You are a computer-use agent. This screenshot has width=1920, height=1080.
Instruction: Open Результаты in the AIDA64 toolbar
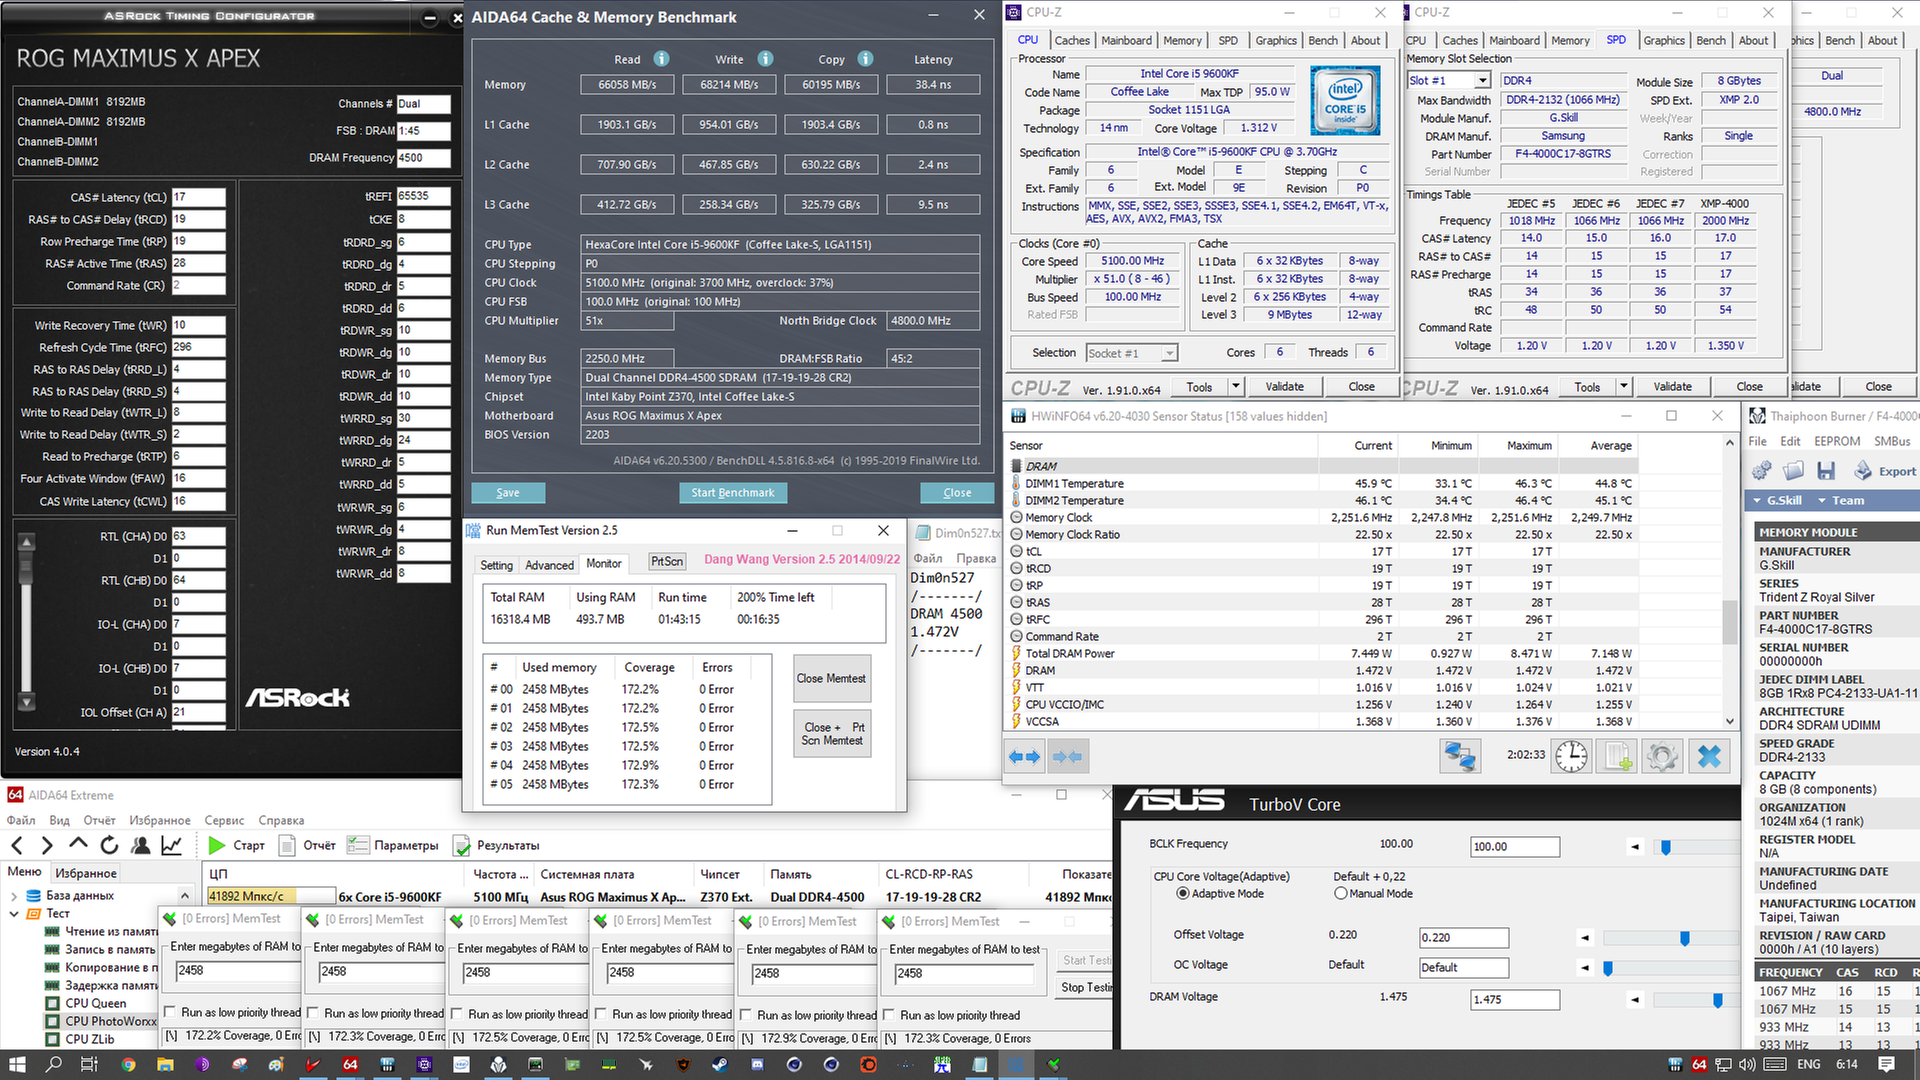click(497, 845)
